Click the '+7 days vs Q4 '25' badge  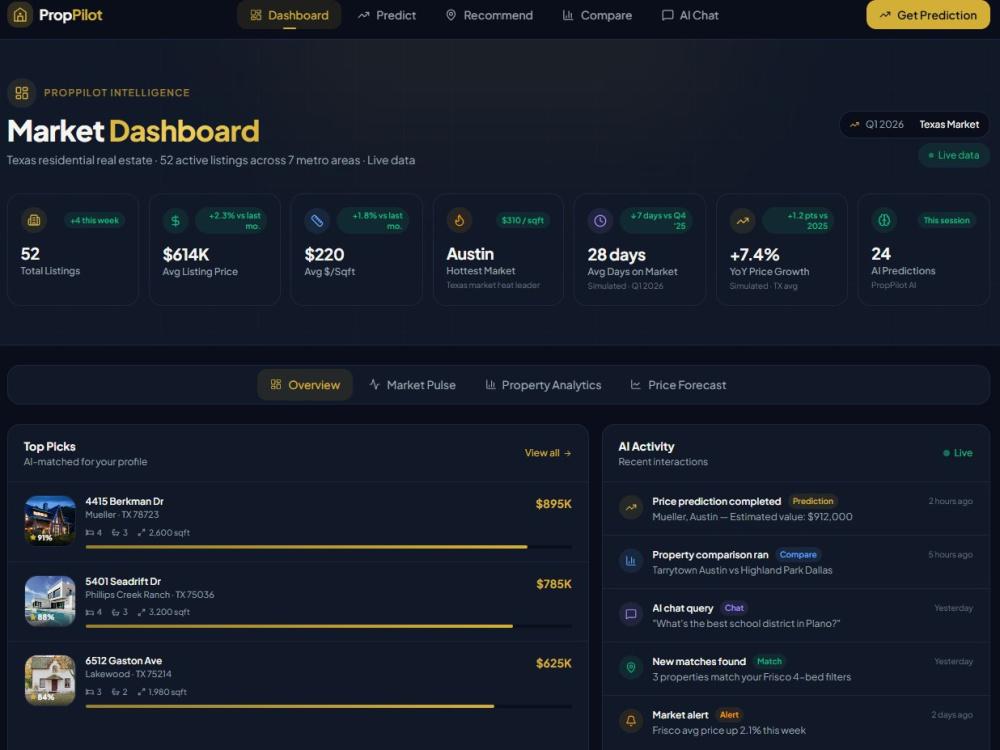657,221
